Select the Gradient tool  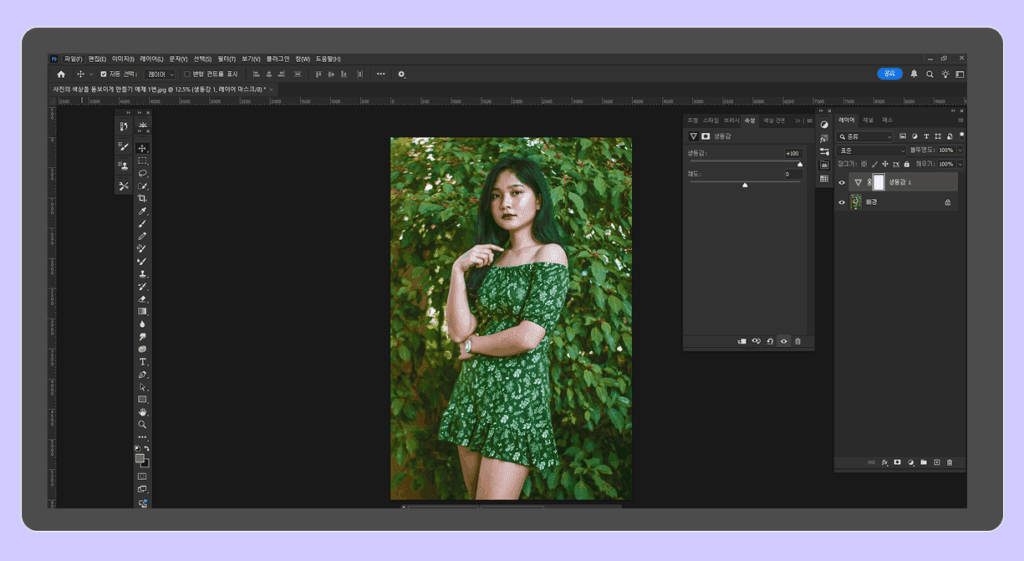[x=142, y=312]
